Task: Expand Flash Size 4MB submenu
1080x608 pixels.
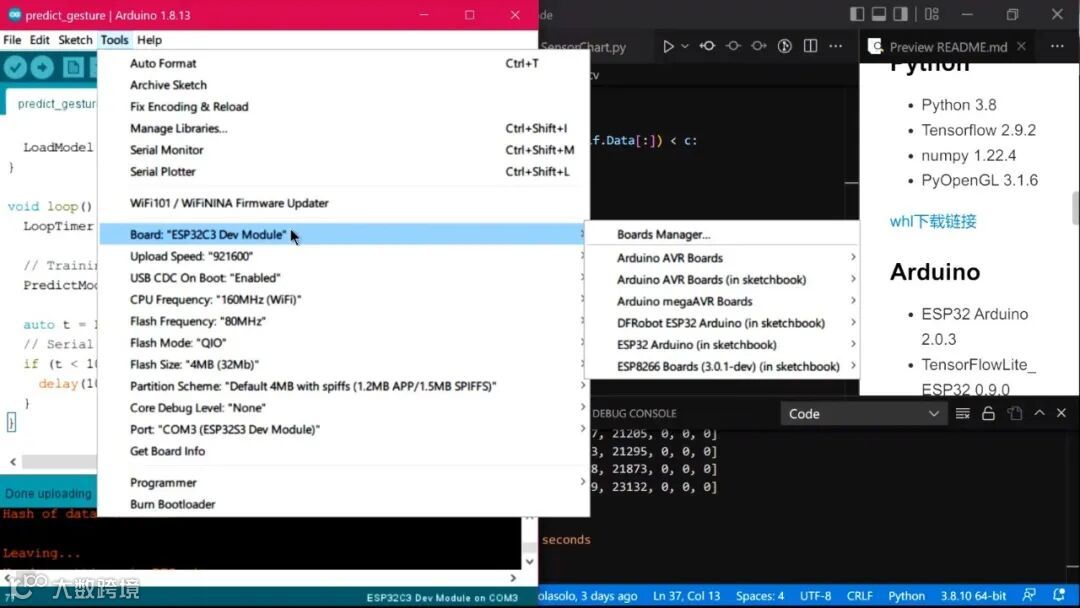Action: pyautogui.click(x=344, y=364)
